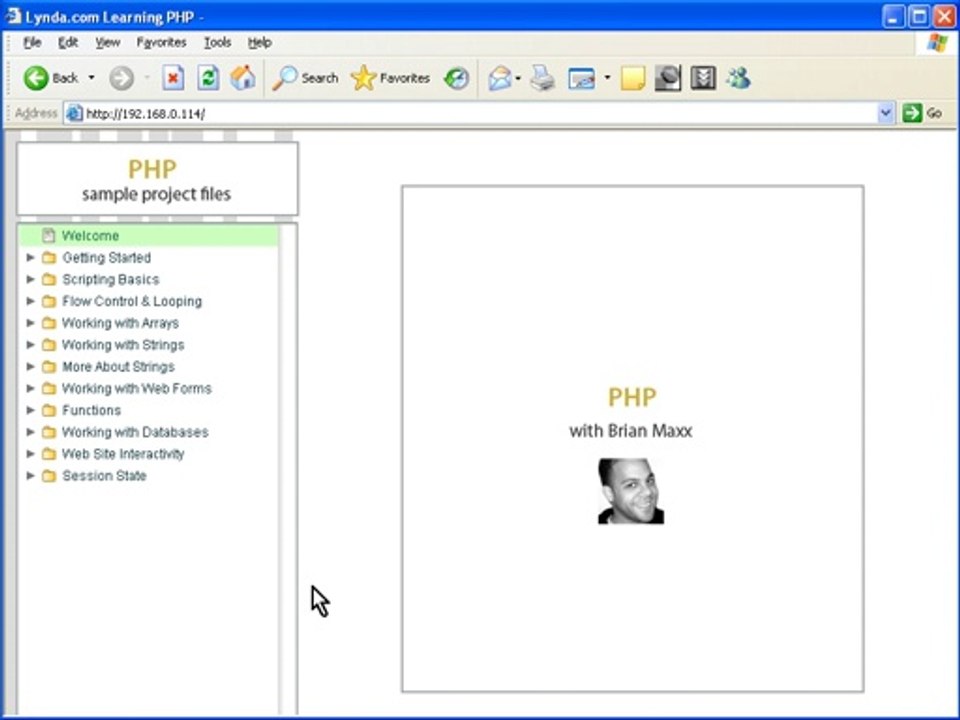Click the Forward navigation button
This screenshot has height=720, width=960.
click(121, 78)
